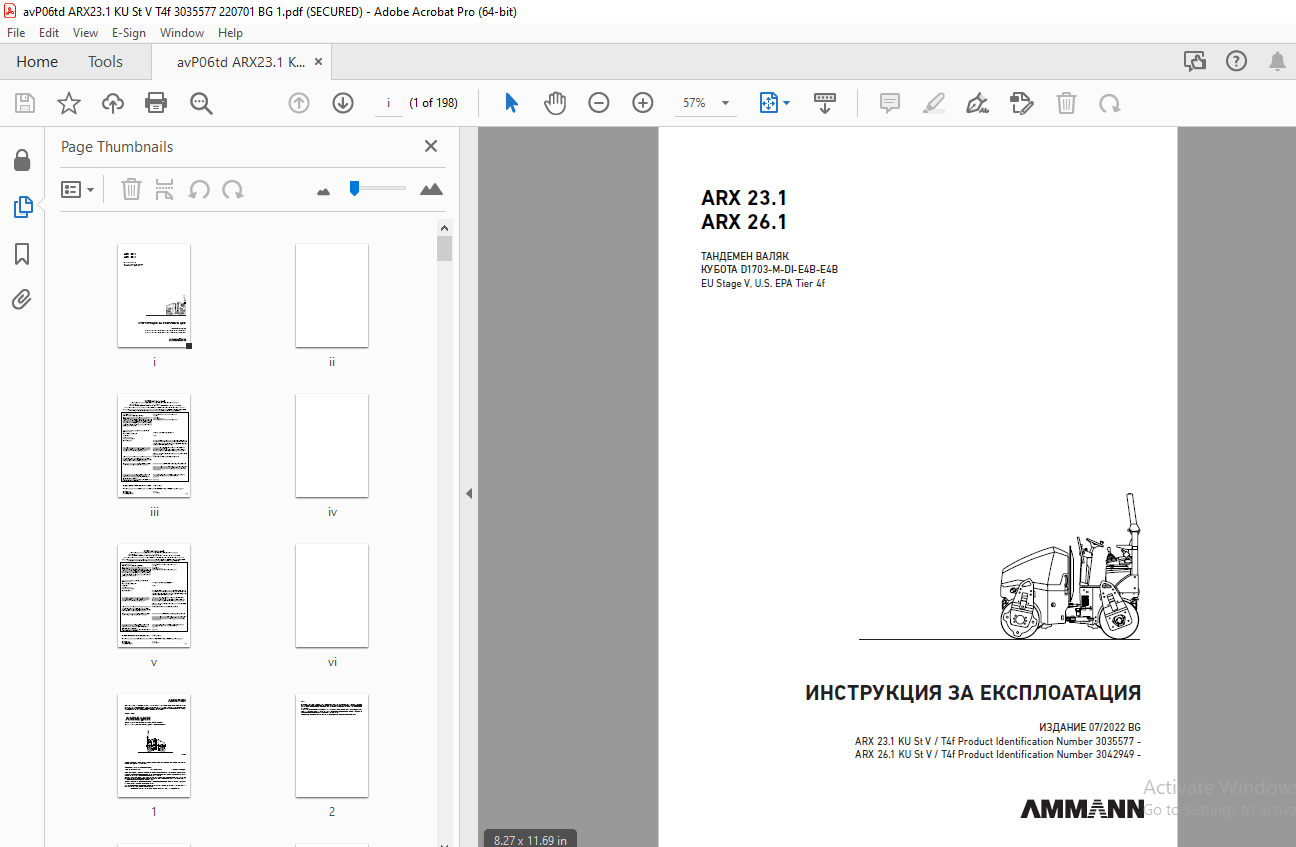The width and height of the screenshot is (1296, 847).
Task: Click the upload to cloud icon
Action: pos(113,103)
